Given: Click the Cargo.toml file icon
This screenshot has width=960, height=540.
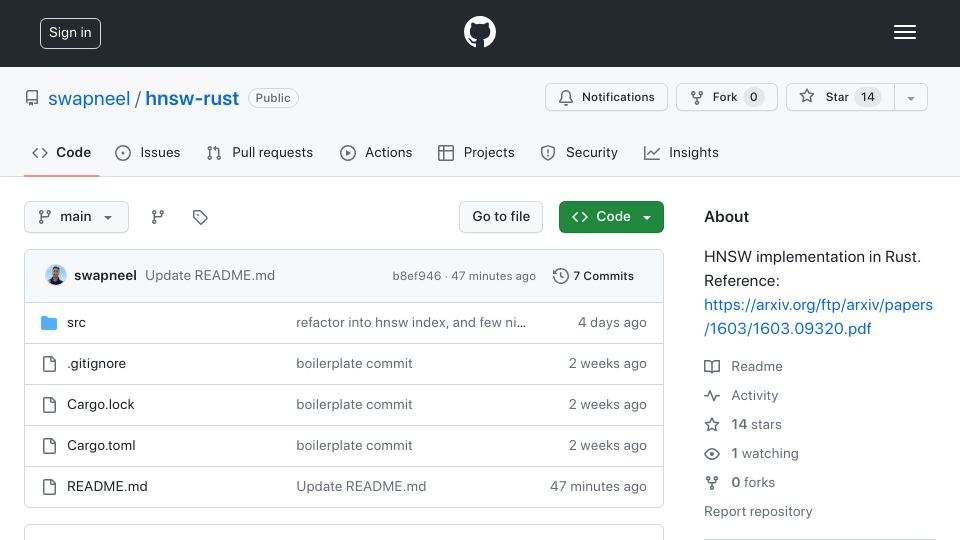Looking at the screenshot, I should pyautogui.click(x=49, y=446).
